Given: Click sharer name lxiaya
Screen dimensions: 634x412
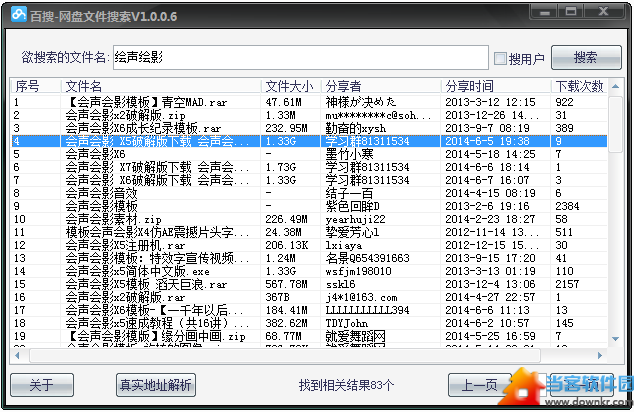Looking at the screenshot, I should coord(344,245).
